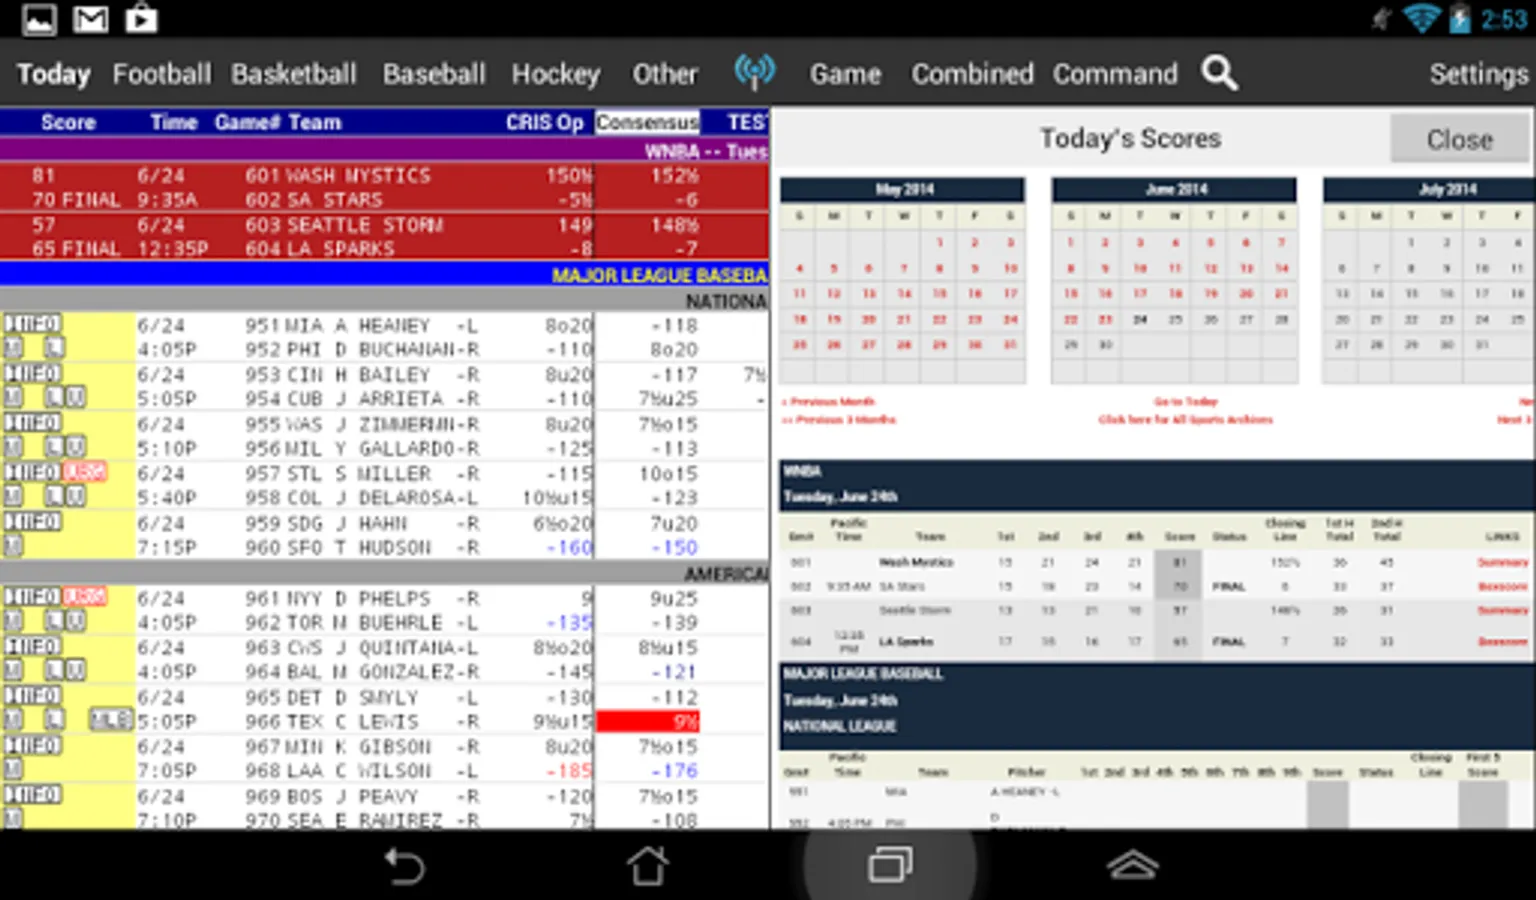Viewport: 1536px width, 900px height.
Task: Tap INFO button for 955 WAS Zimmermann game
Action: pos(33,422)
